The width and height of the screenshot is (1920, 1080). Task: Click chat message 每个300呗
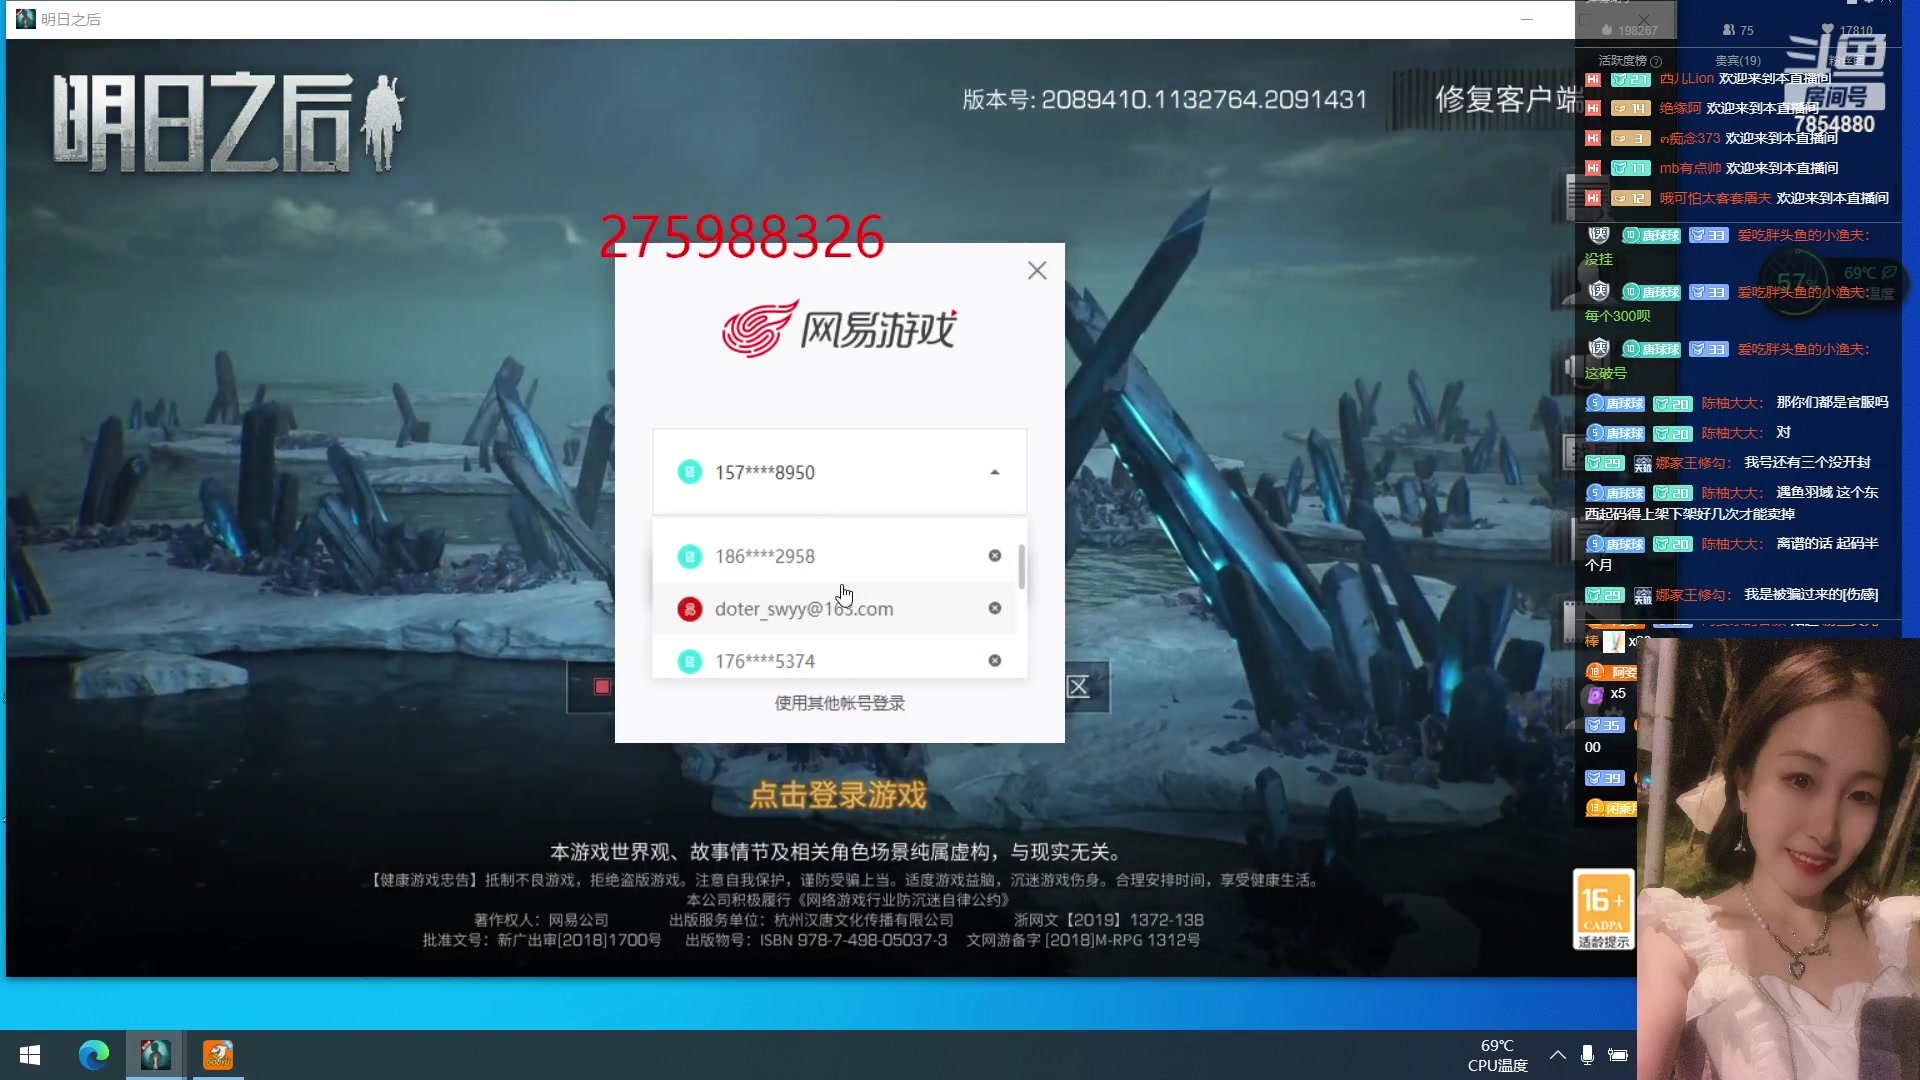pos(1617,316)
